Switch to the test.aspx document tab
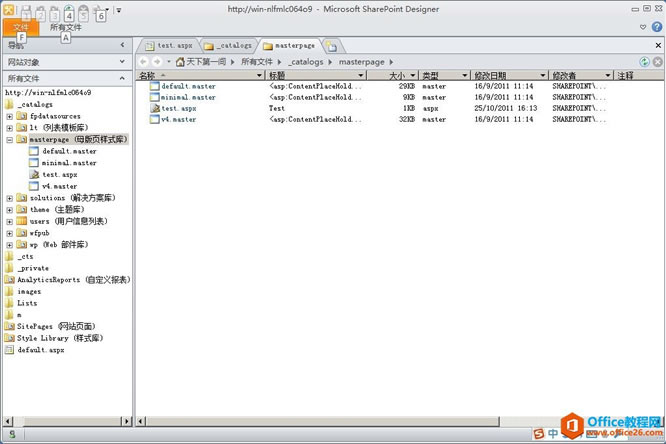 (169, 45)
